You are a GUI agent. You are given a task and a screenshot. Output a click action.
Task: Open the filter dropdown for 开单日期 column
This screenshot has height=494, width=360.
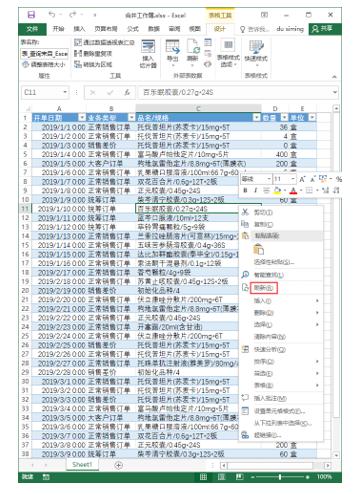82,118
